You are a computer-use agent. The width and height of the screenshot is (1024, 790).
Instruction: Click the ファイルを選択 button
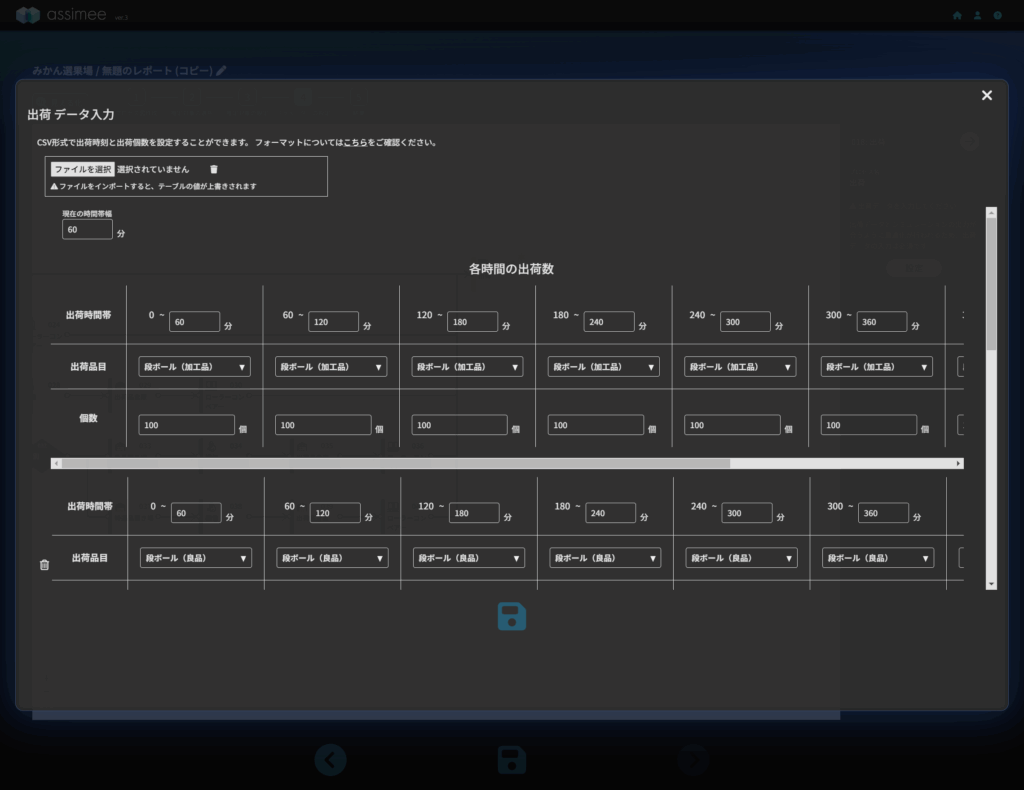(x=83, y=170)
